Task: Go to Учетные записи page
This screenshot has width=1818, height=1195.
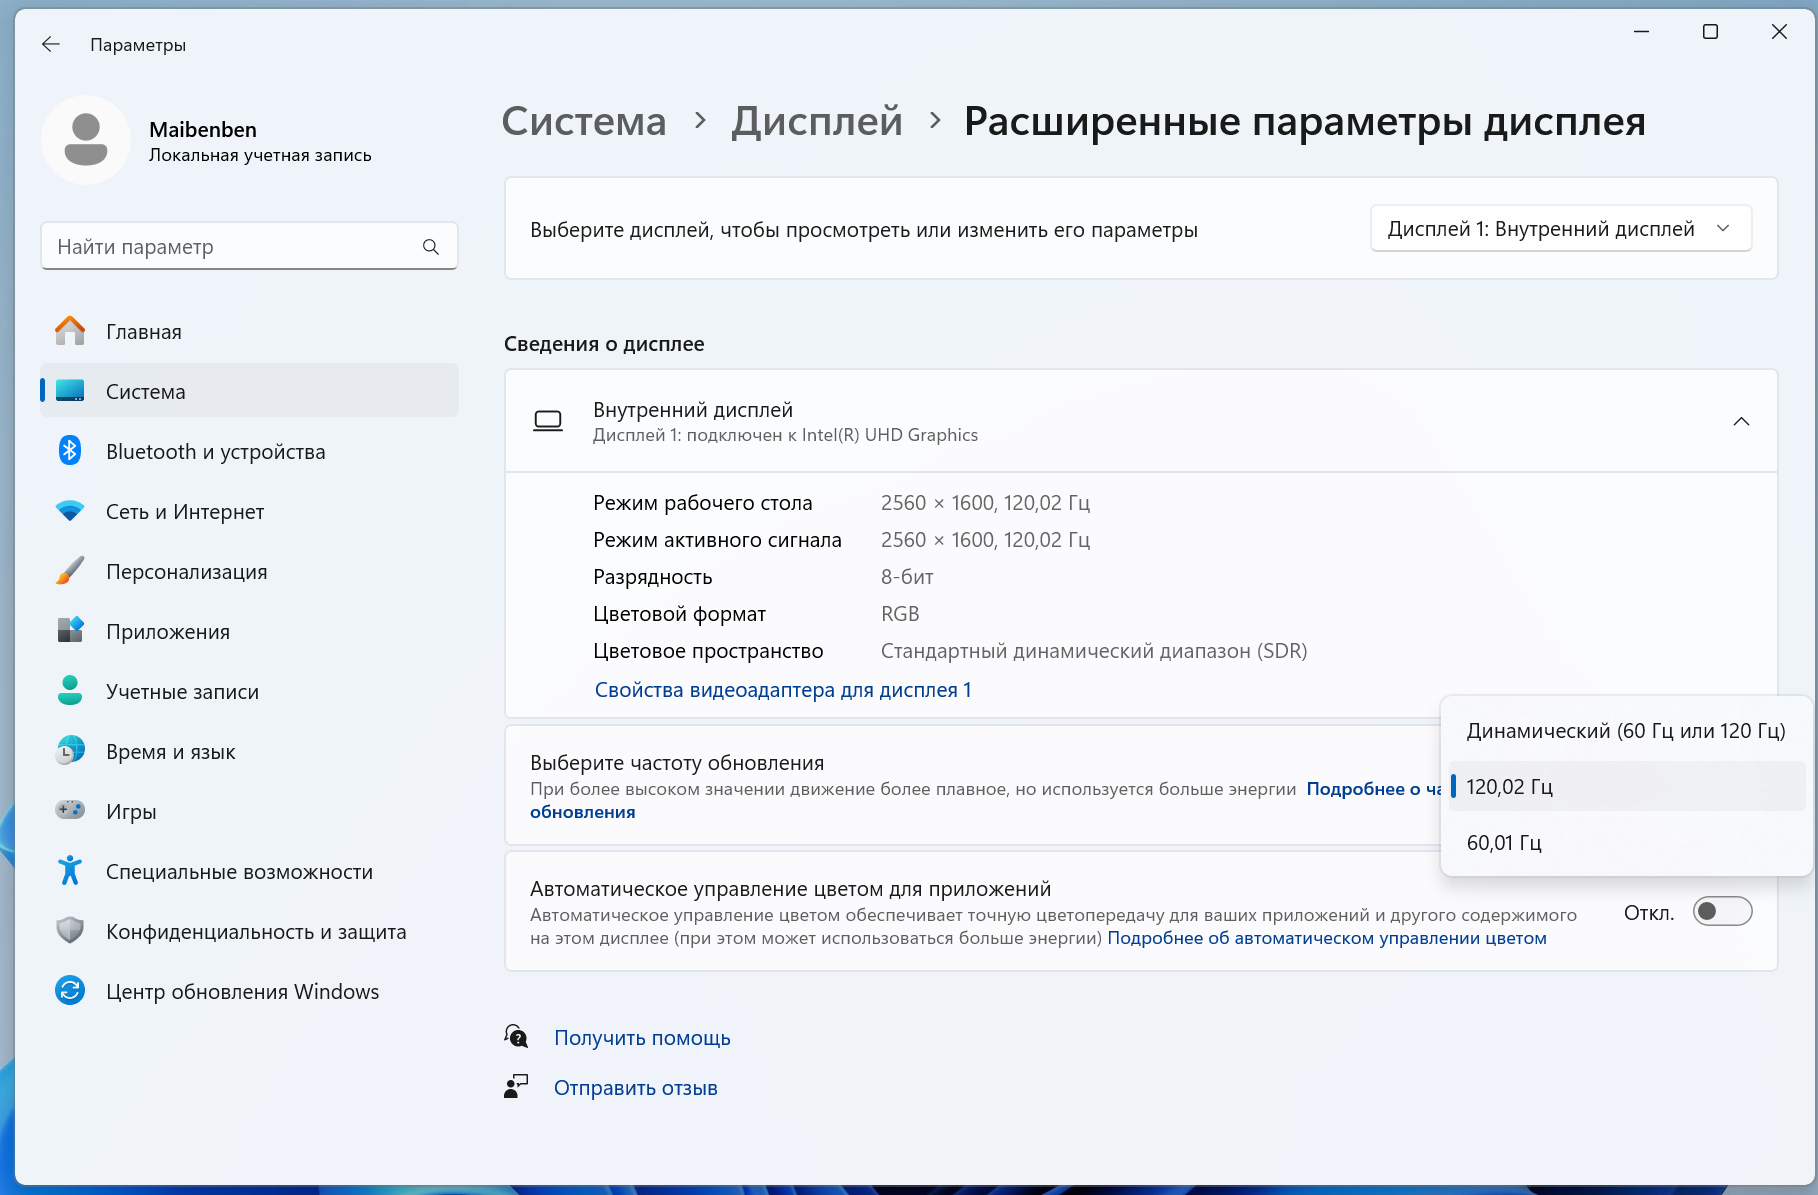Action: (x=249, y=692)
